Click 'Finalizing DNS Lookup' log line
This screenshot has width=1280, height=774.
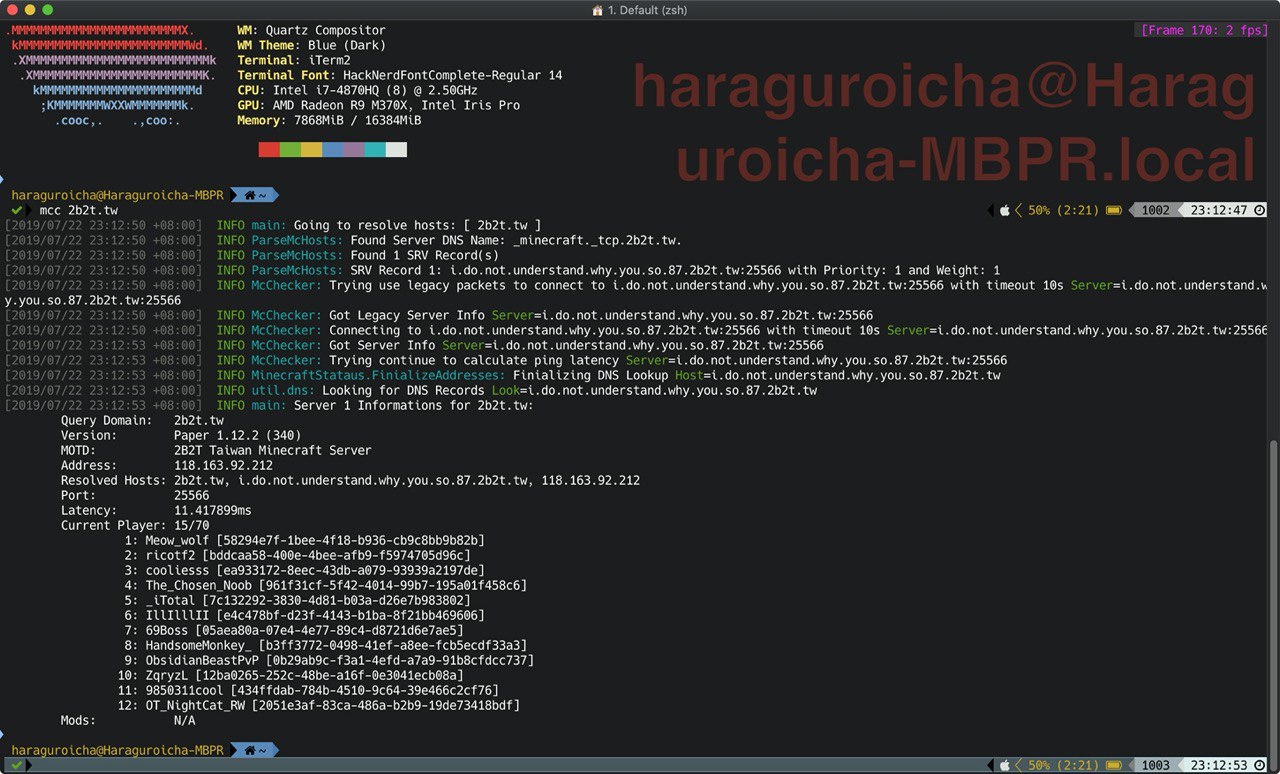coord(502,375)
